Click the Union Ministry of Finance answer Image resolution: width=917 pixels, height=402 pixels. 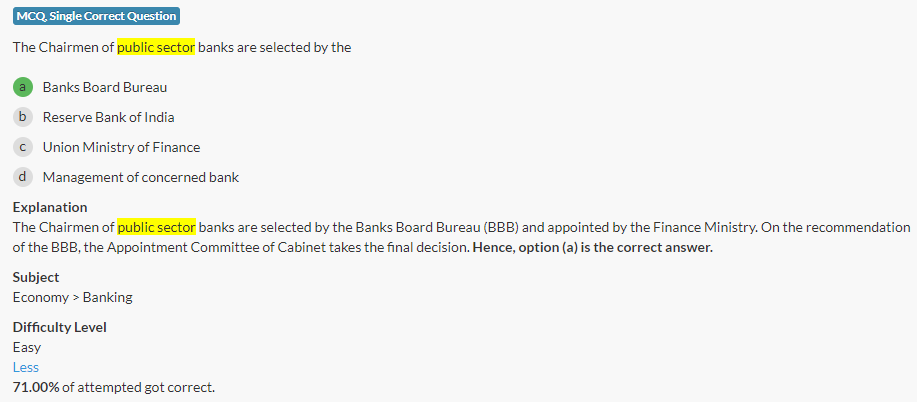[x=121, y=147]
